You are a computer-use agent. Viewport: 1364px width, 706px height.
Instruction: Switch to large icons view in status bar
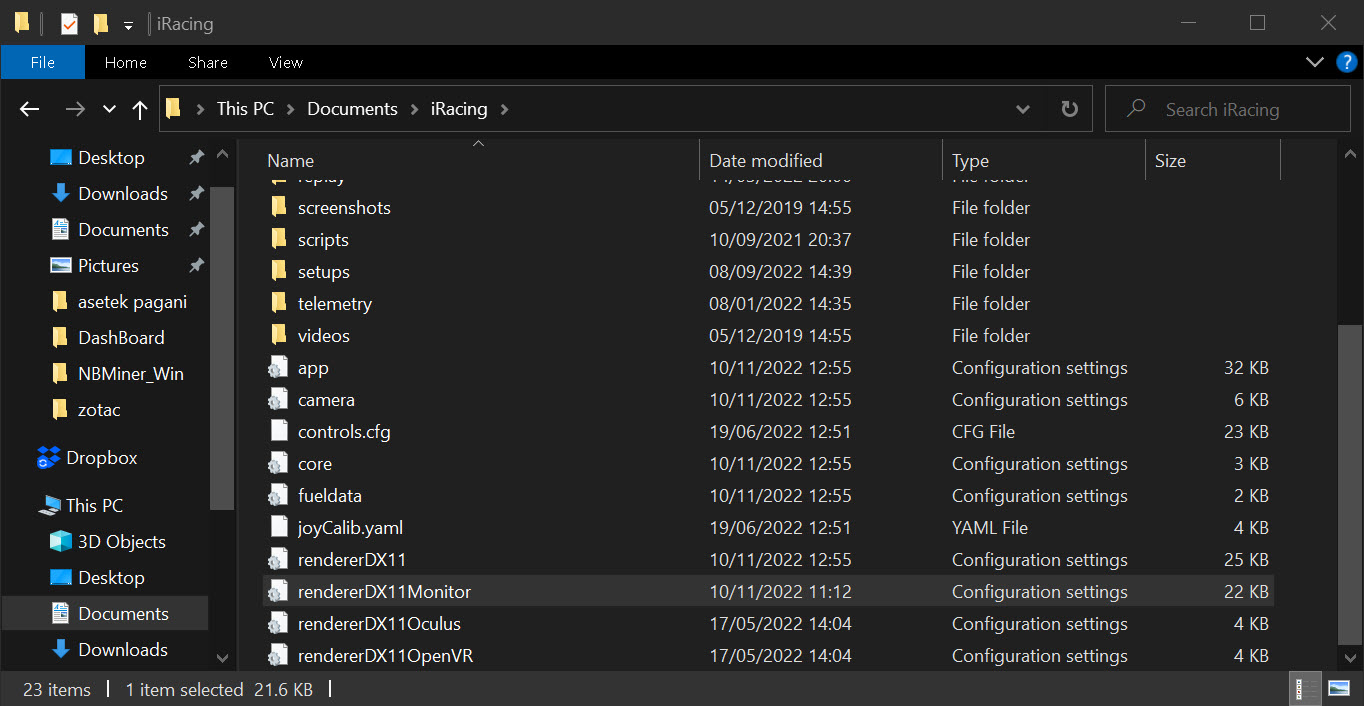point(1339,689)
